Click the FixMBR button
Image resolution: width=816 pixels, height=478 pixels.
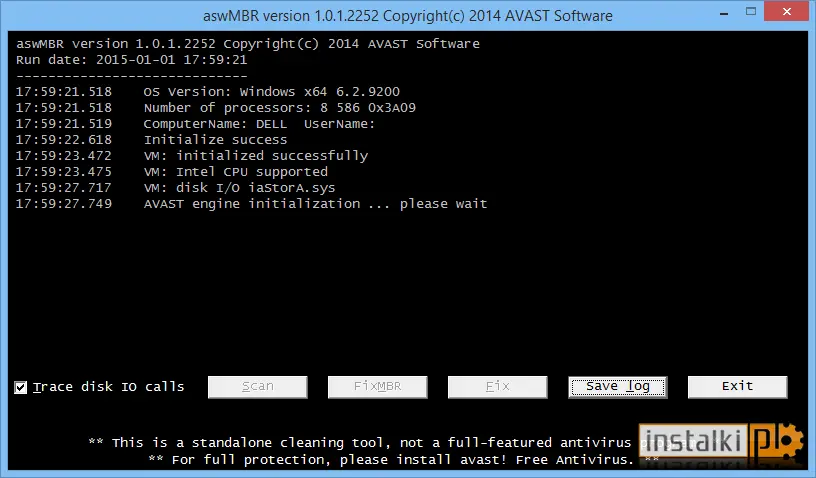(377, 387)
